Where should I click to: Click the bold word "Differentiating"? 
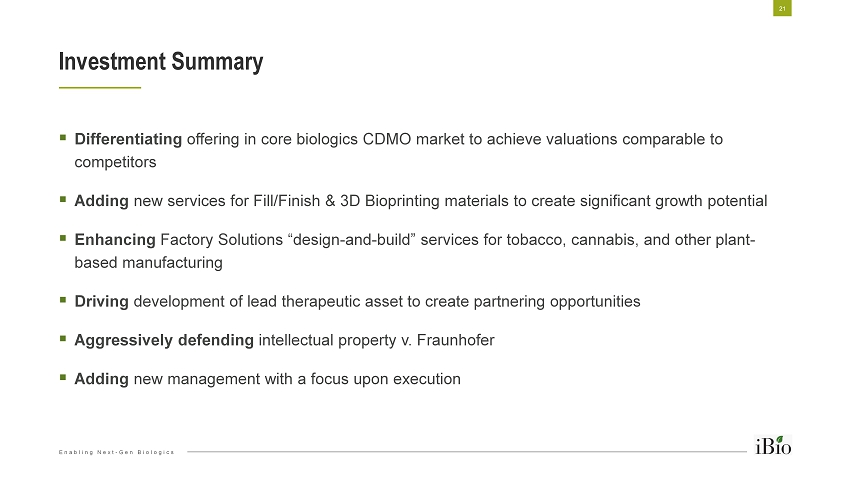point(128,139)
